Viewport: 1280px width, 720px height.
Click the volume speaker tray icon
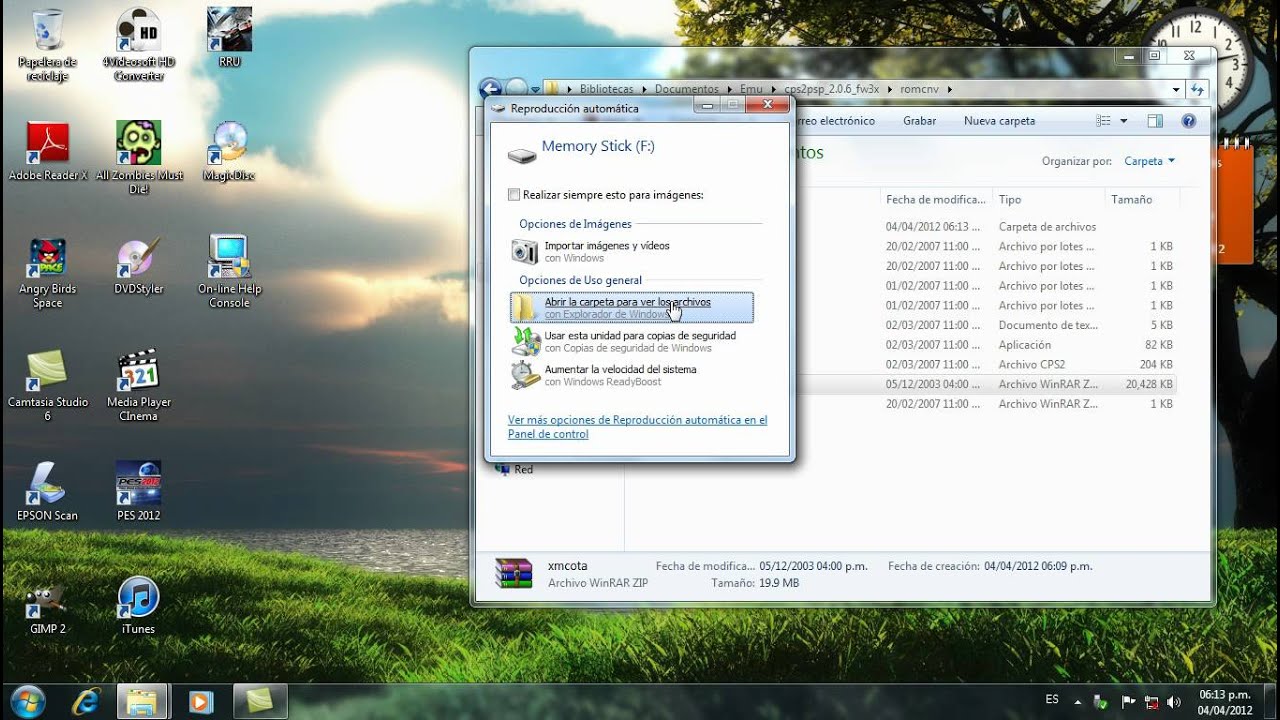pos(1173,701)
